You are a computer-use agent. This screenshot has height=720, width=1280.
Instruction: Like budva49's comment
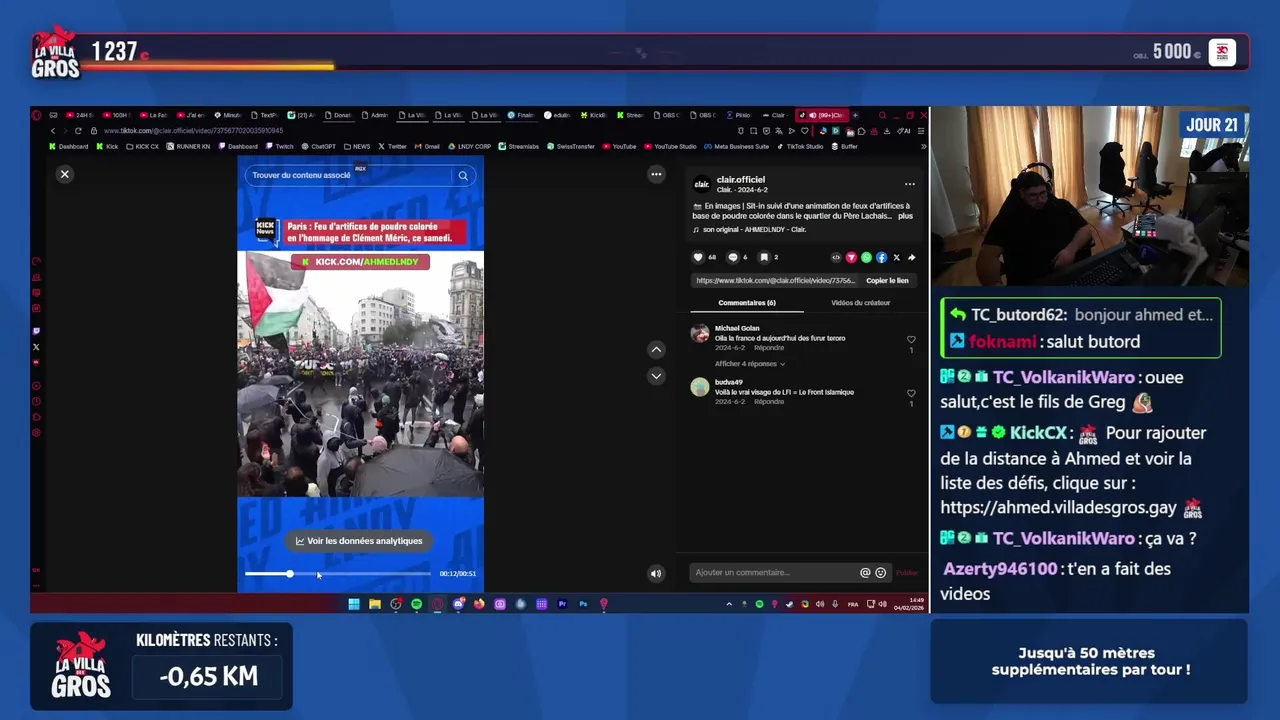tap(911, 394)
